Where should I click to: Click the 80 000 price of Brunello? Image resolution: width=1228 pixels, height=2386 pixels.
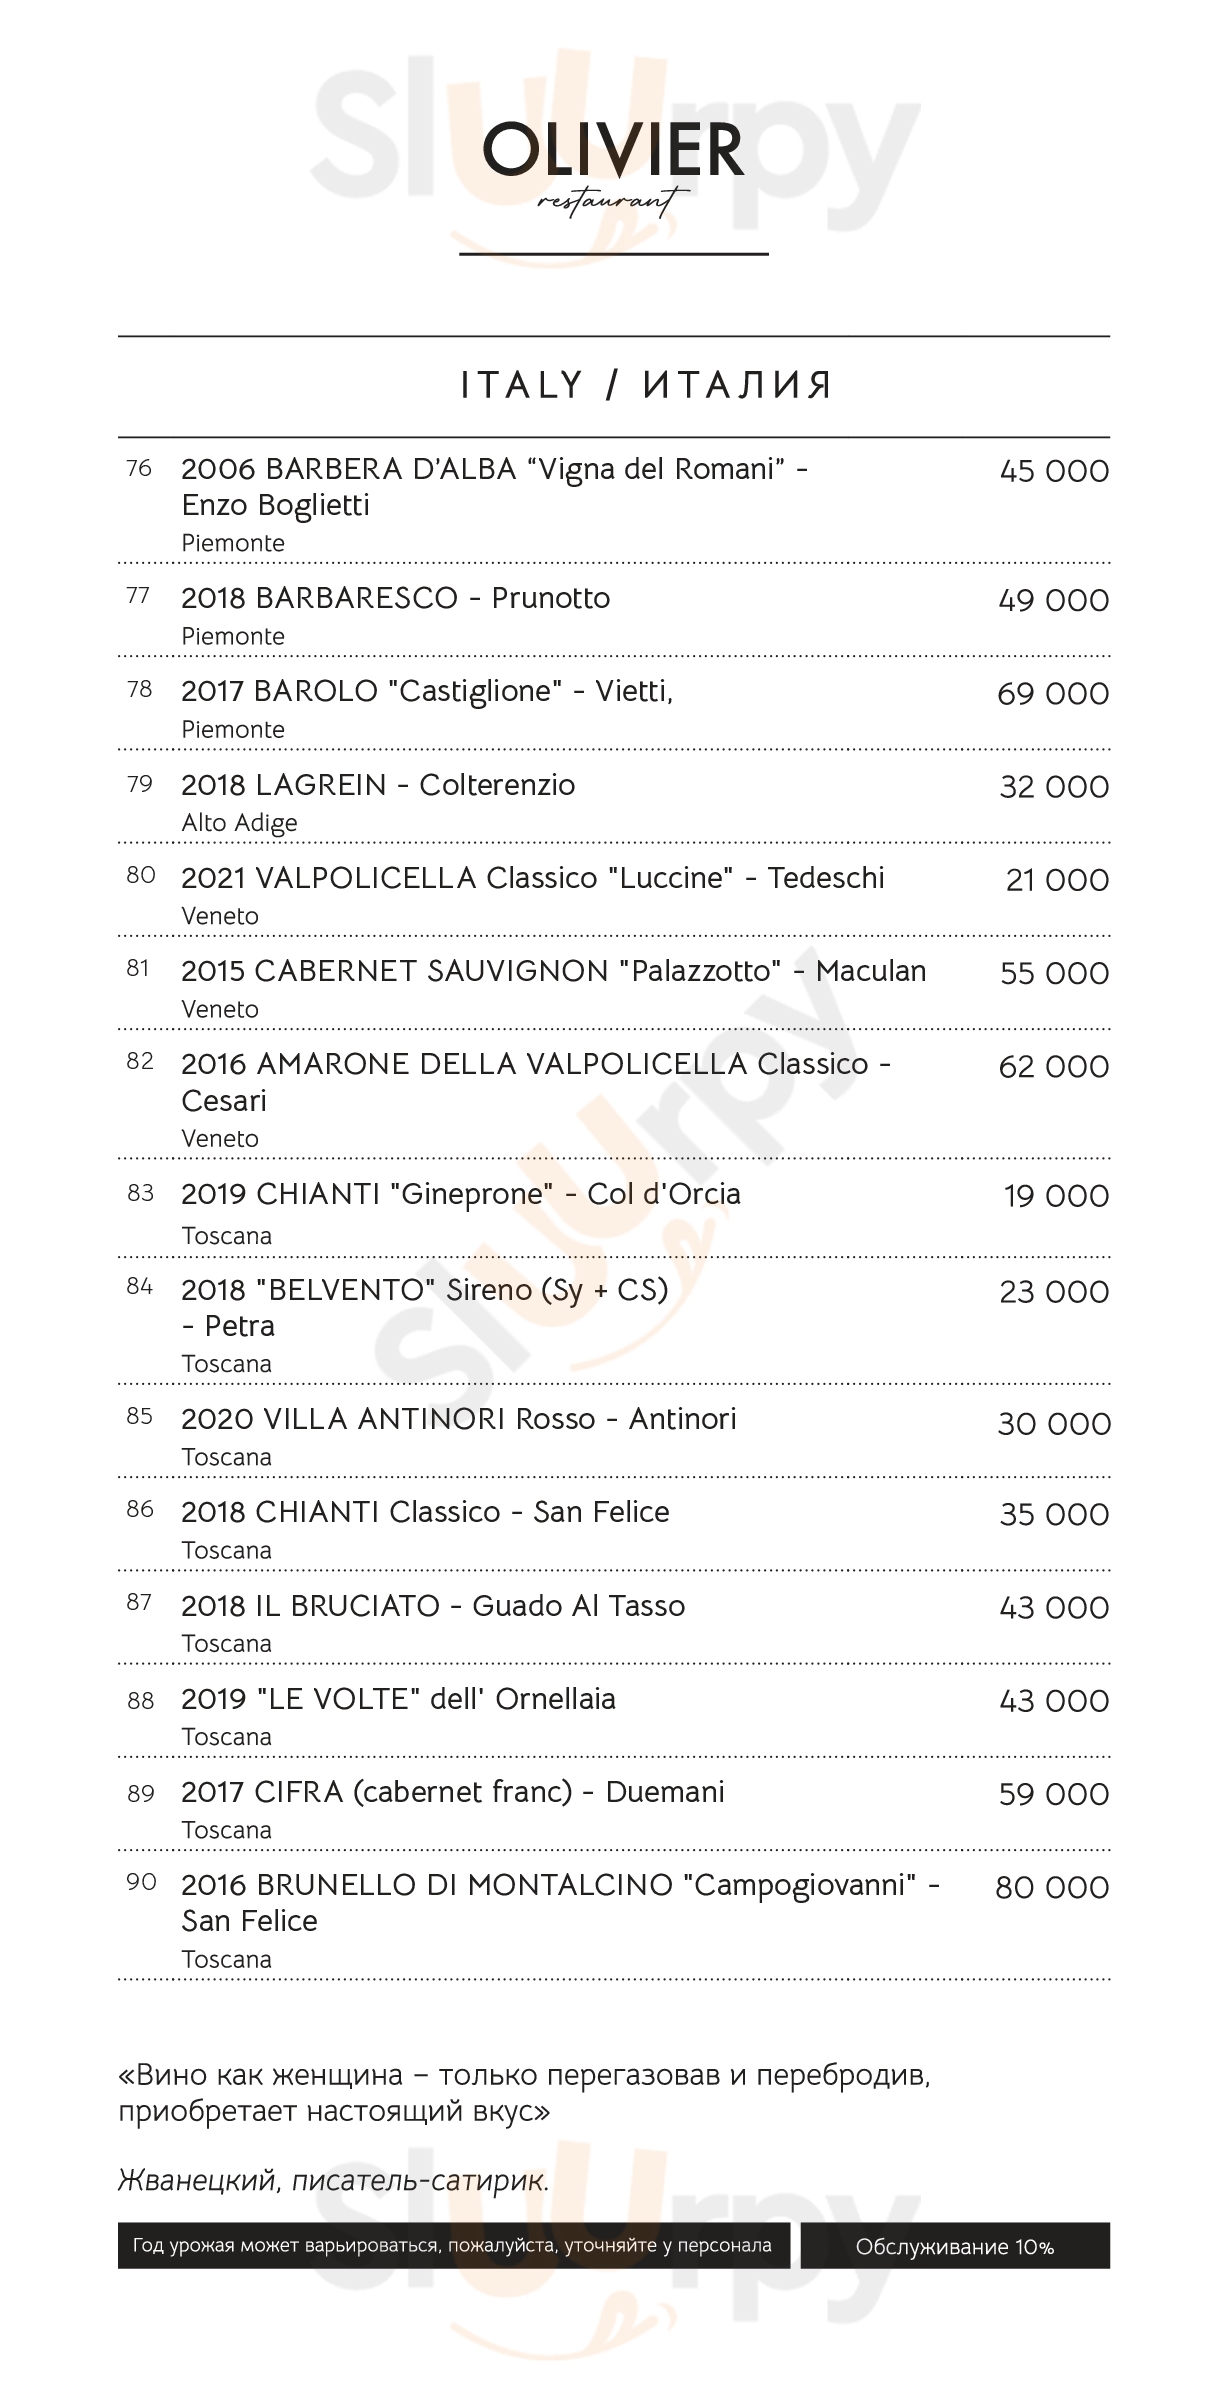[x=1052, y=1888]
